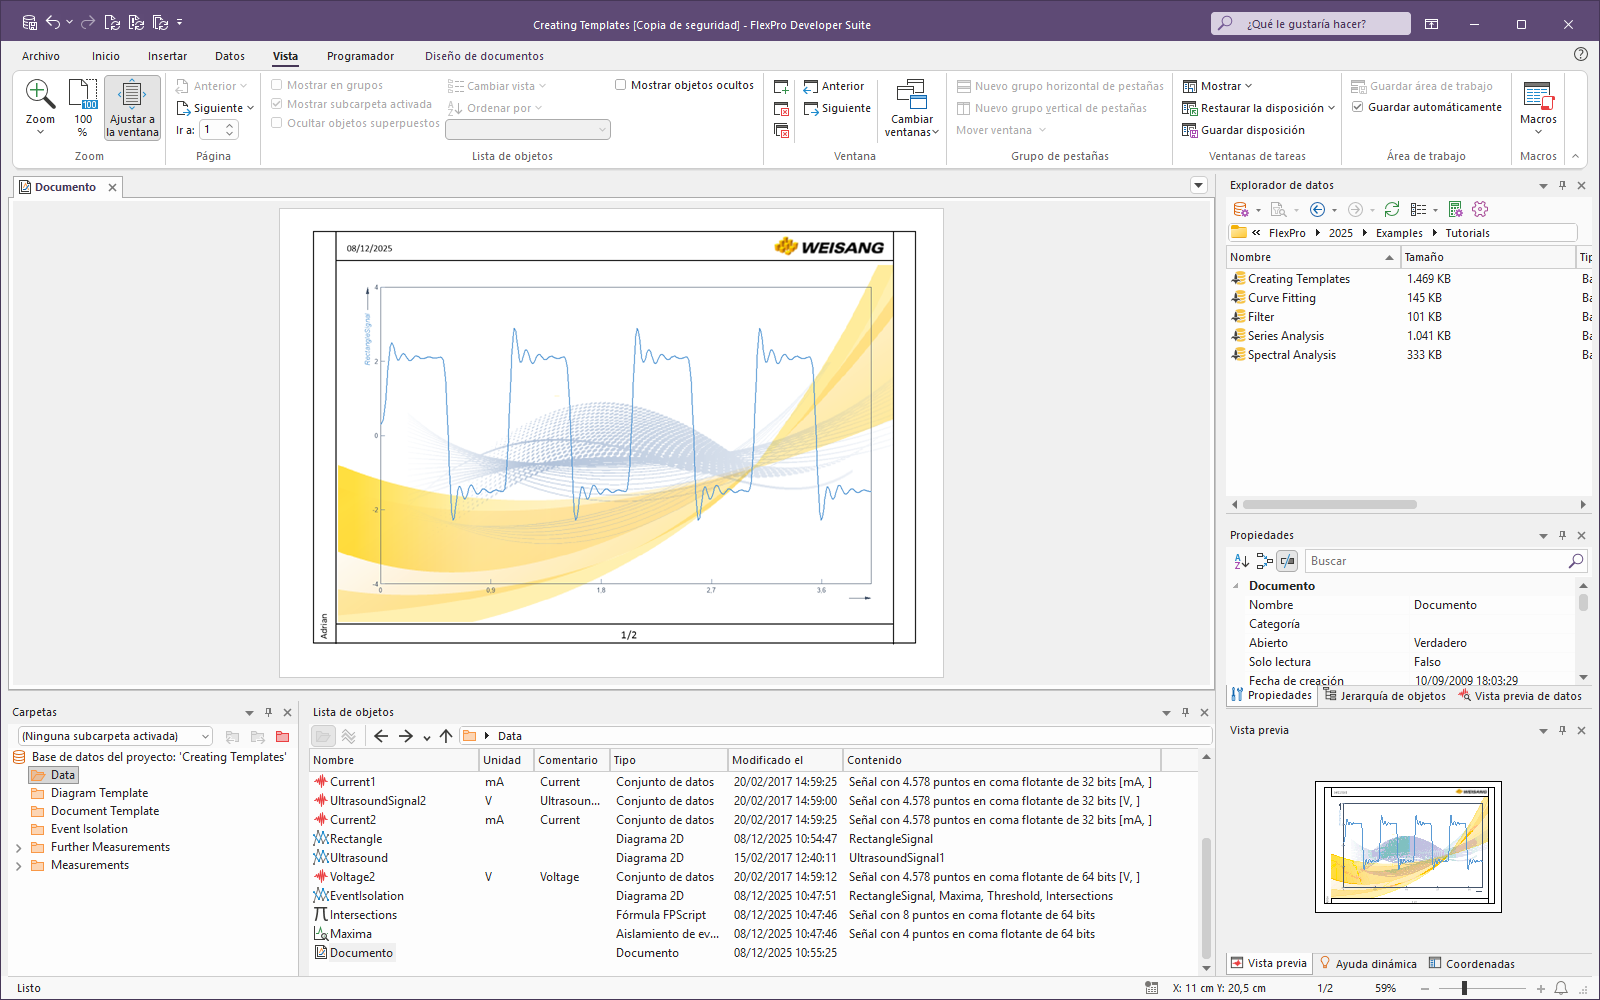Sort properties alphabetically icon
Image resolution: width=1600 pixels, height=1000 pixels.
pyautogui.click(x=1241, y=561)
